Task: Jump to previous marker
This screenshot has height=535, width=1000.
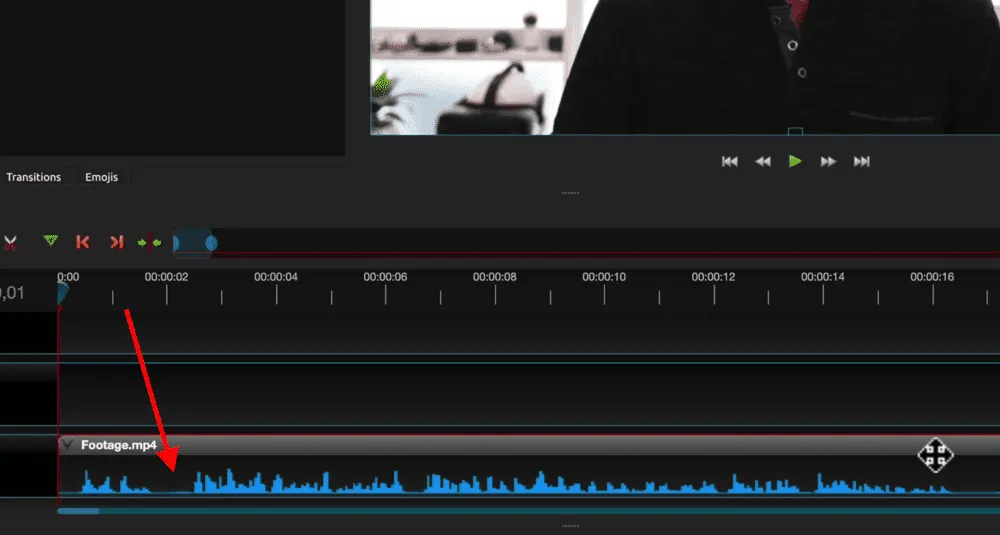Action: click(x=83, y=242)
